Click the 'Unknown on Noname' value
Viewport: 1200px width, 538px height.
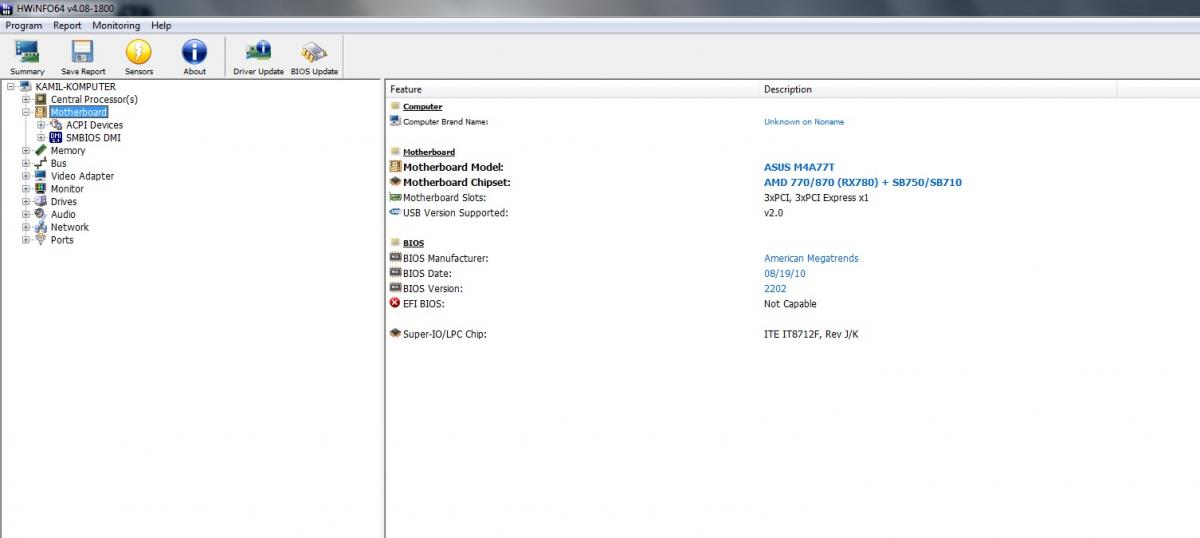tap(804, 122)
